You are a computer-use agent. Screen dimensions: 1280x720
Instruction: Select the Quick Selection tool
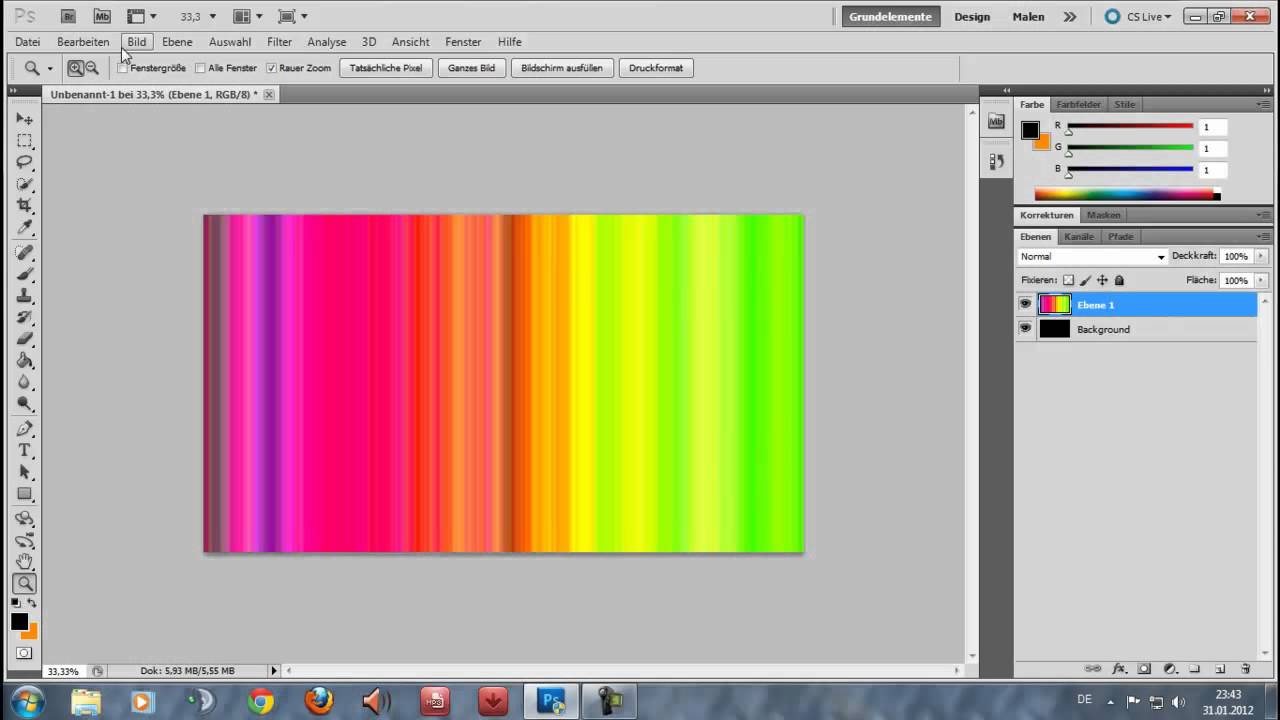[x=25, y=184]
